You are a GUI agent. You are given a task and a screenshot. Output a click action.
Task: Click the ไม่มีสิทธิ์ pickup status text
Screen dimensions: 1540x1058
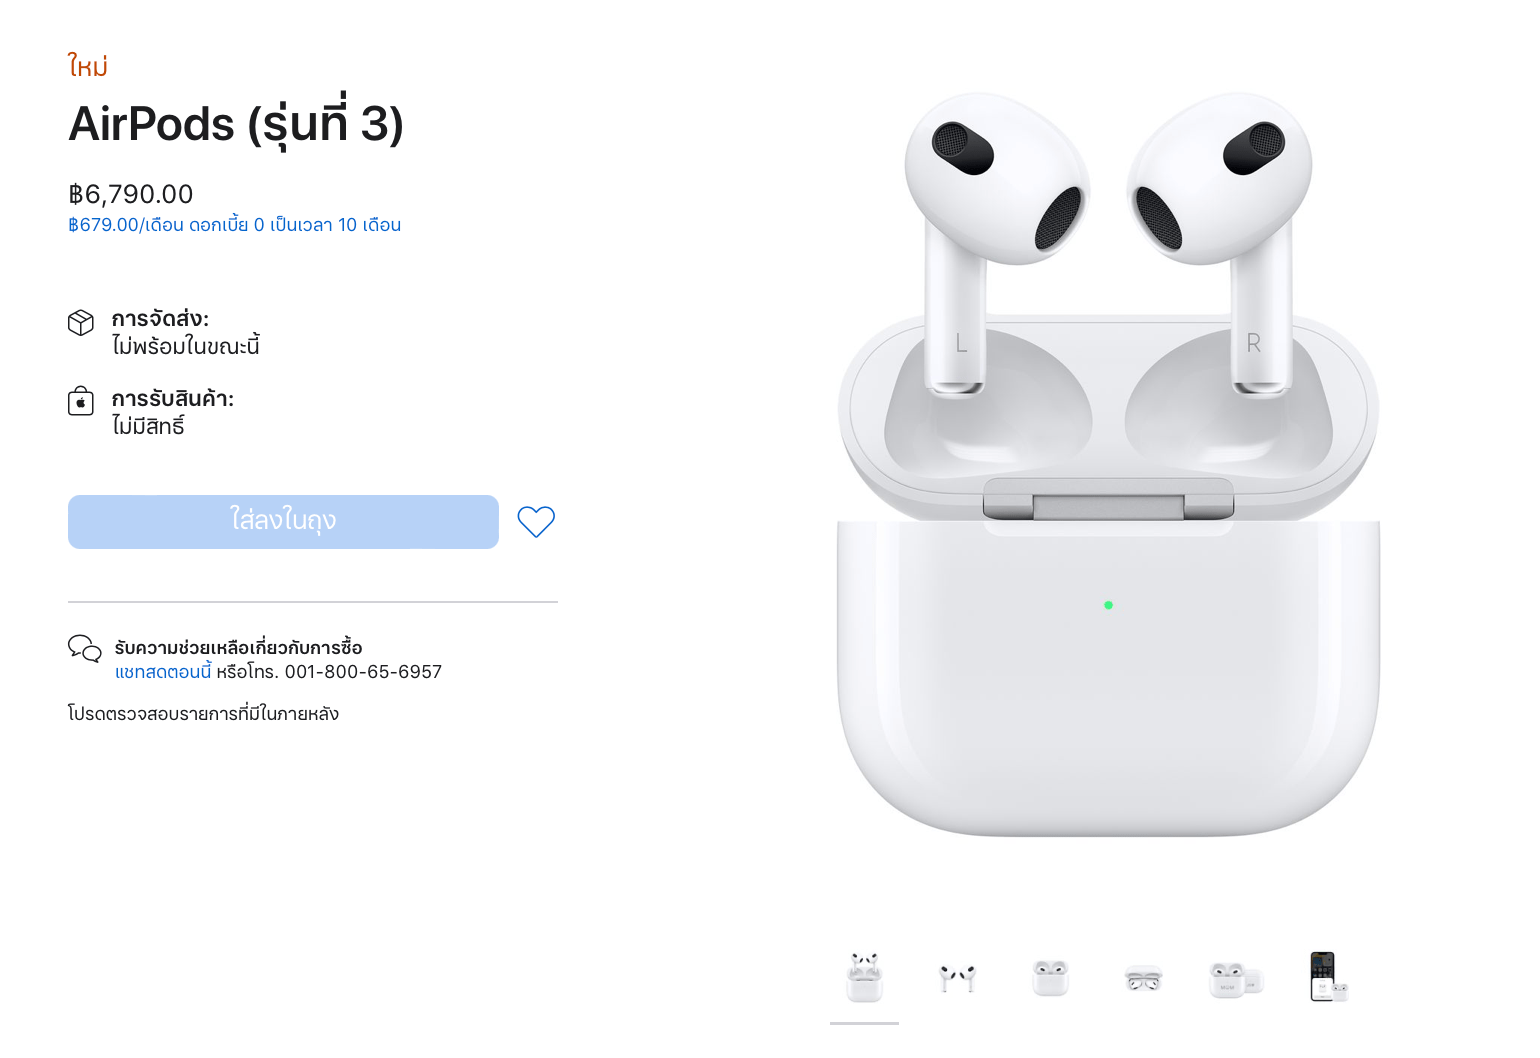pyautogui.click(x=148, y=426)
